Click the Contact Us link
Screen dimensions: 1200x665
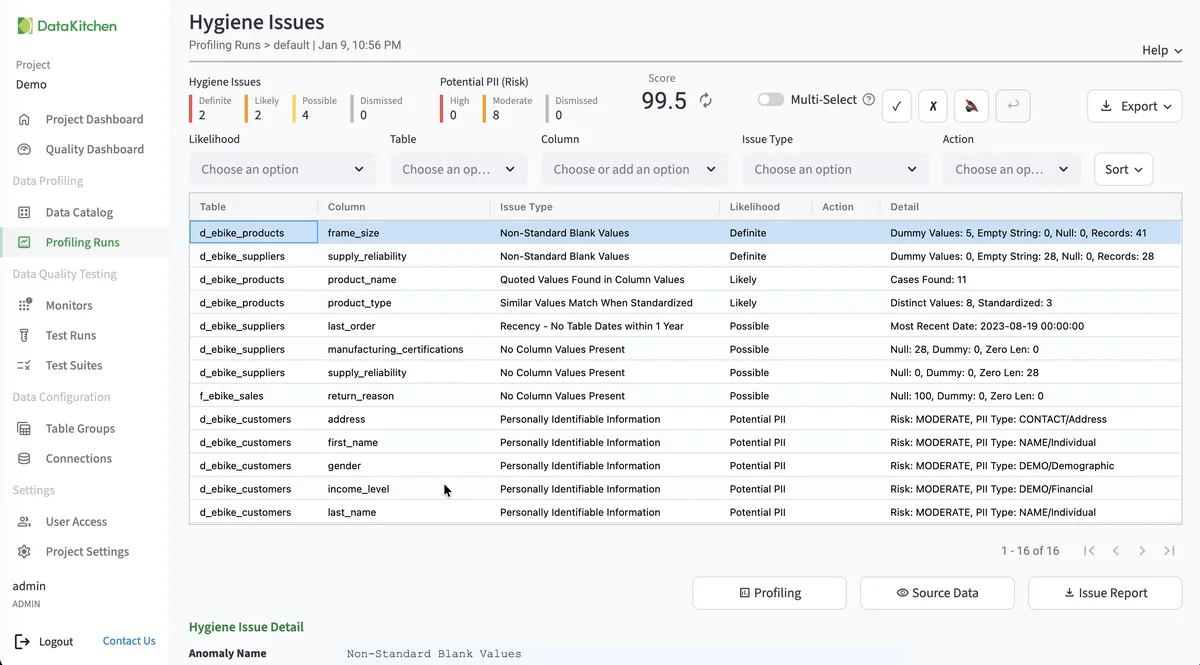(129, 641)
